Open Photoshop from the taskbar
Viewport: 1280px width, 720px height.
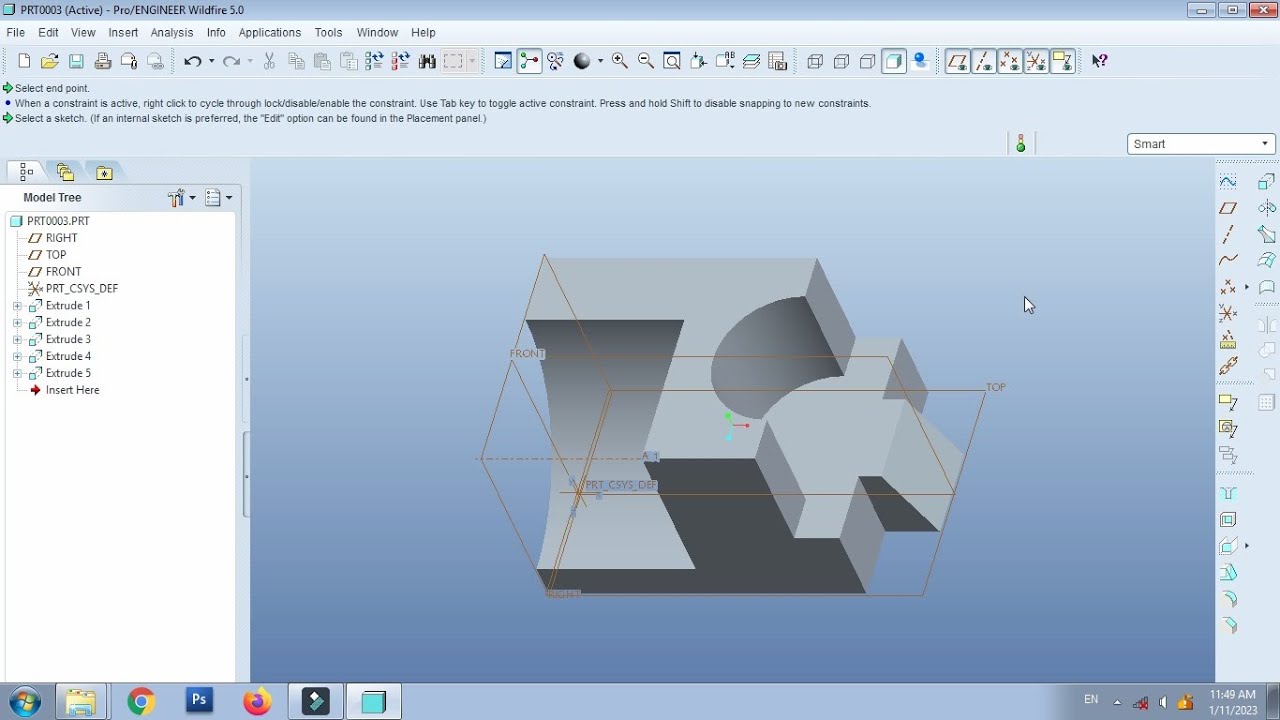[x=199, y=702]
